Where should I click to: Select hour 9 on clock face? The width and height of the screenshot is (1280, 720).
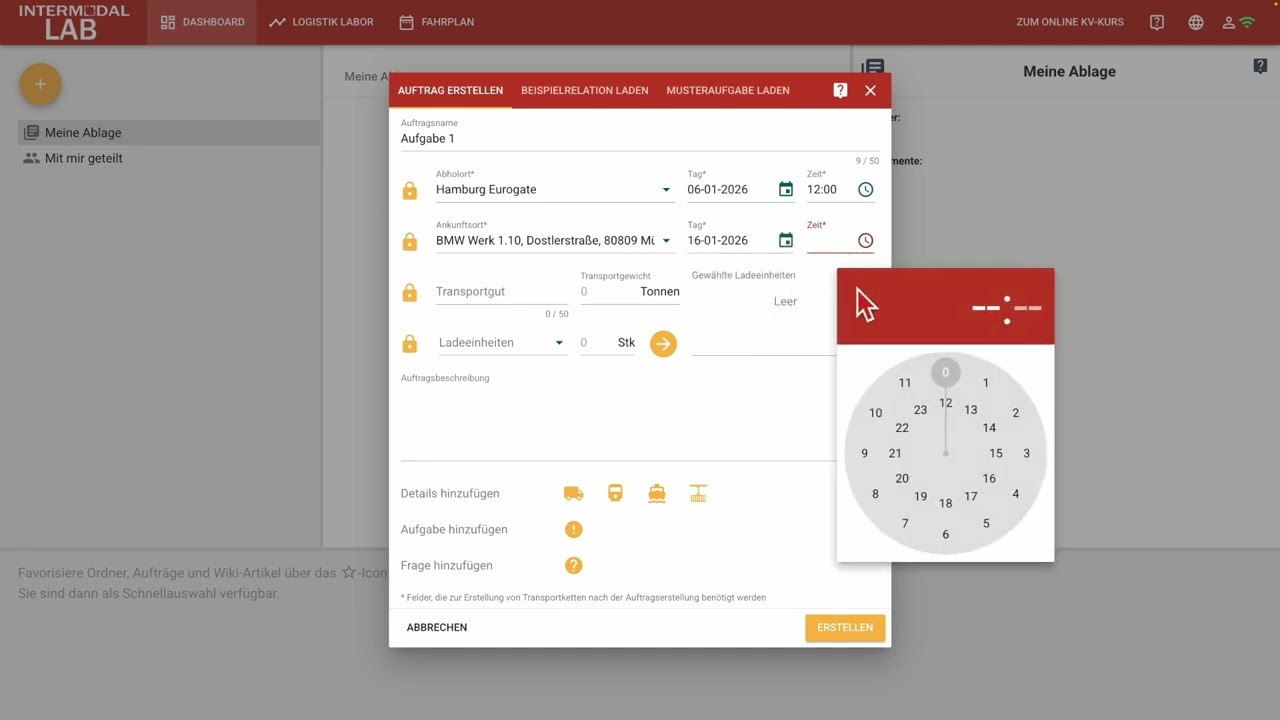(865, 454)
